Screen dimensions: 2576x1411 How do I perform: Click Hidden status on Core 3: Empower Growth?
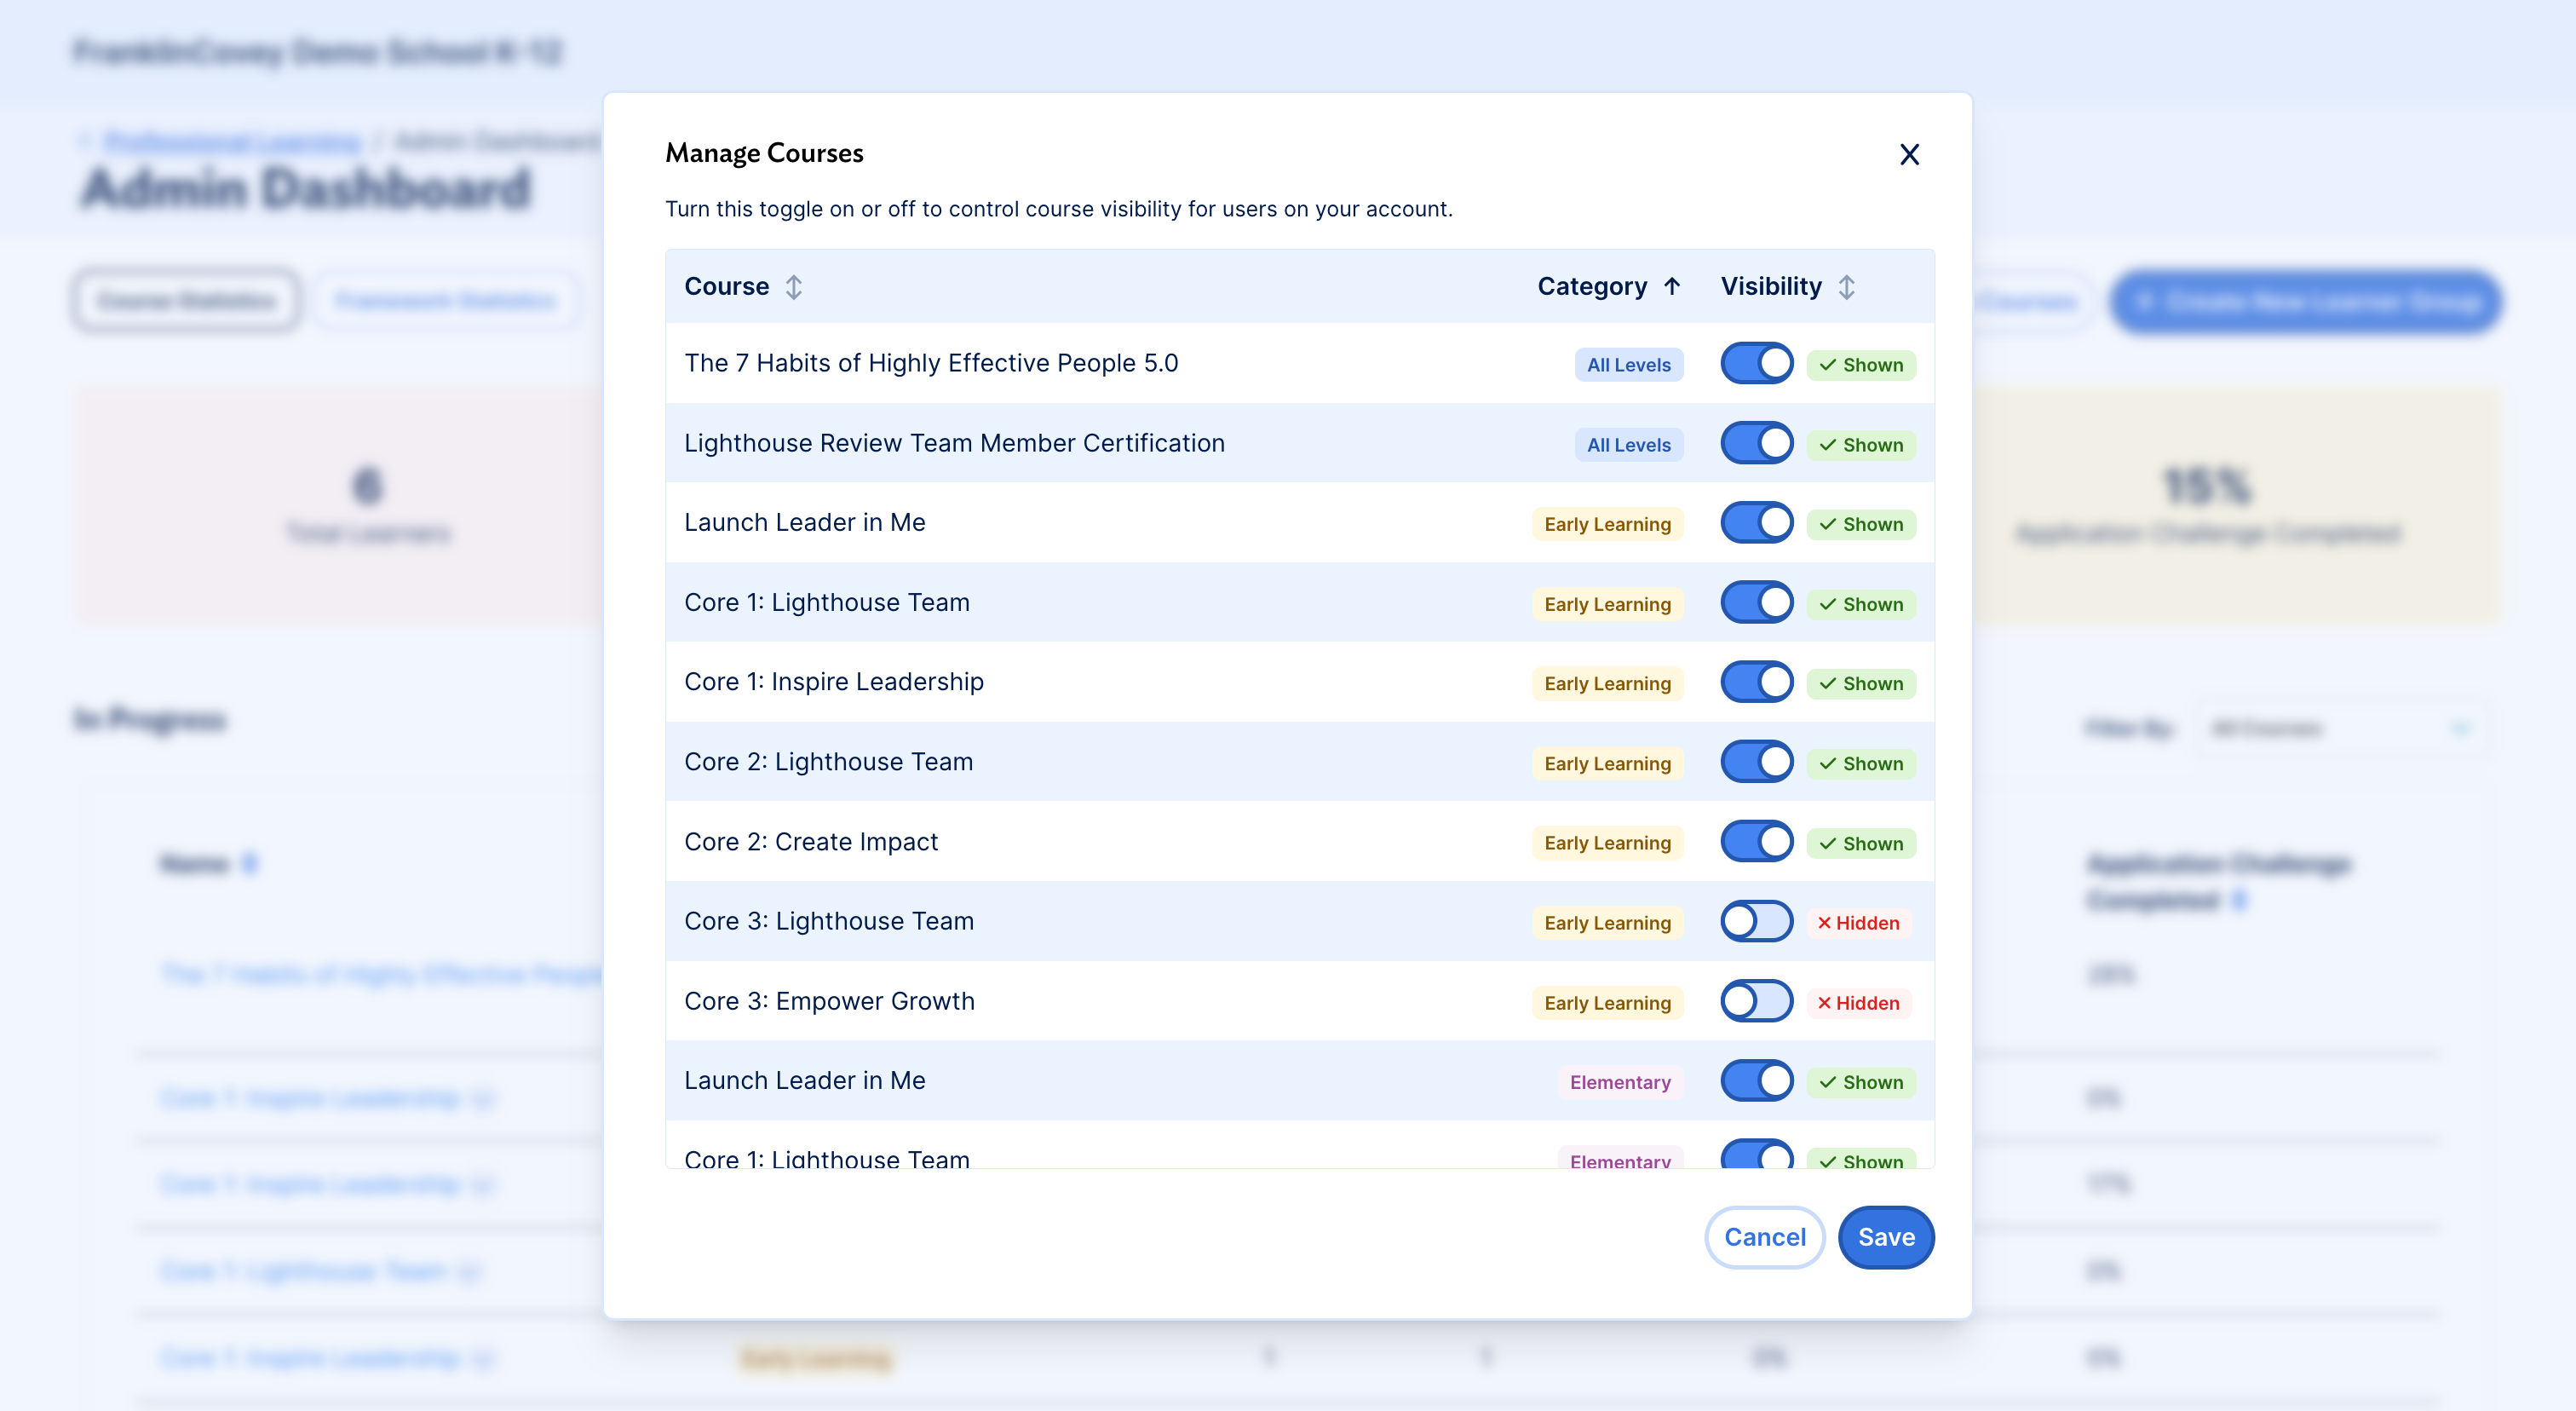click(1859, 1003)
